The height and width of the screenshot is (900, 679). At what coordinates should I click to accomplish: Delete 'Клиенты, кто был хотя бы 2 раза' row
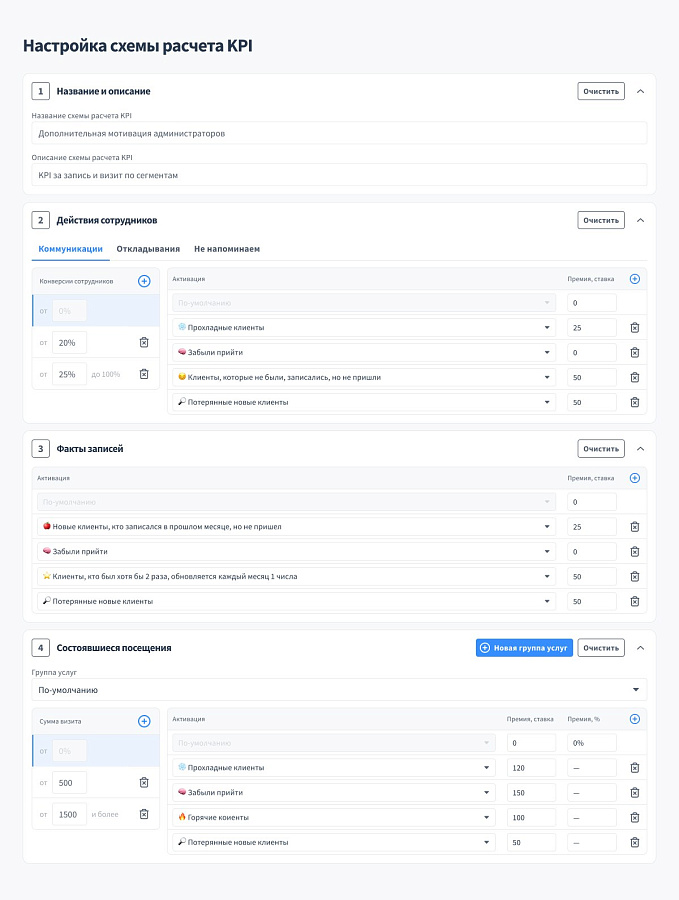coord(635,577)
